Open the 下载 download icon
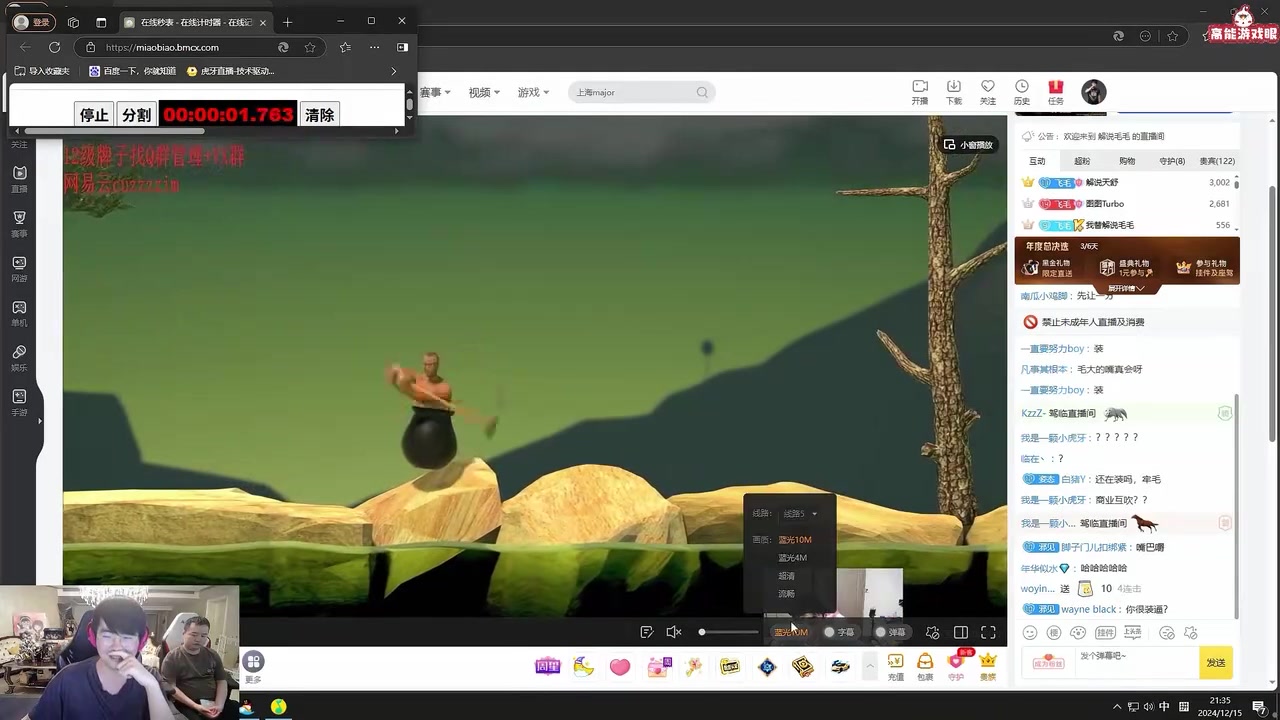The image size is (1280, 720). click(954, 92)
